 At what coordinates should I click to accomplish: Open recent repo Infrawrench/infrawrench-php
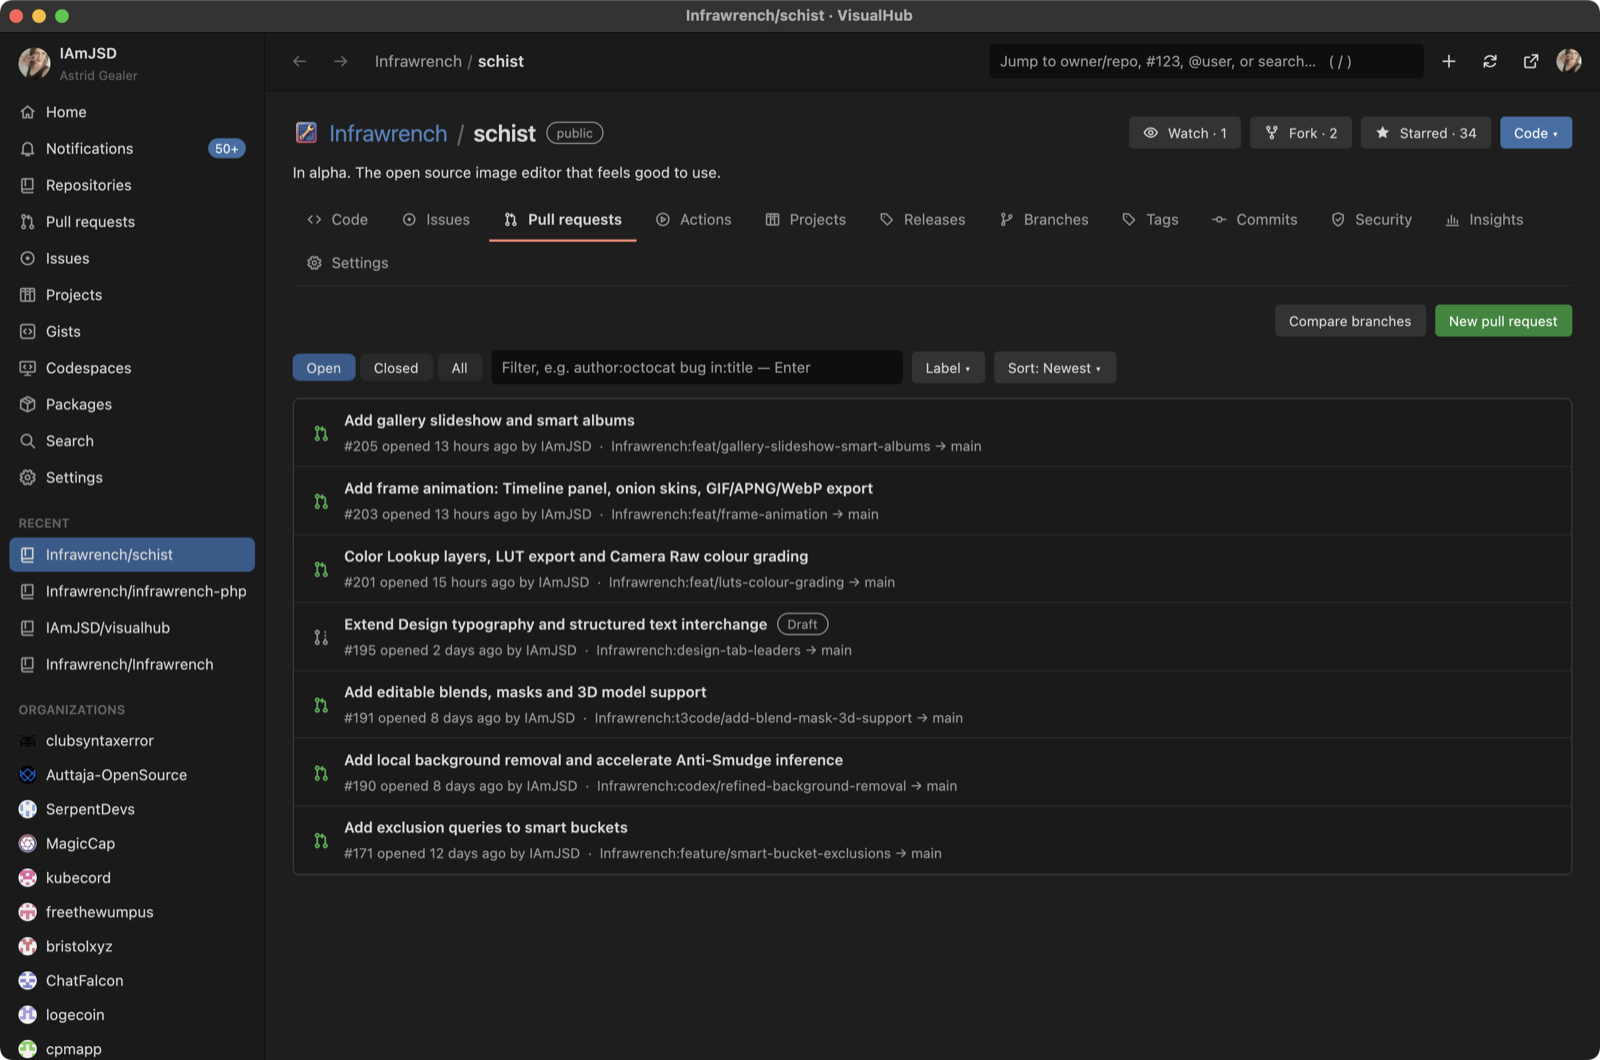tap(132, 591)
